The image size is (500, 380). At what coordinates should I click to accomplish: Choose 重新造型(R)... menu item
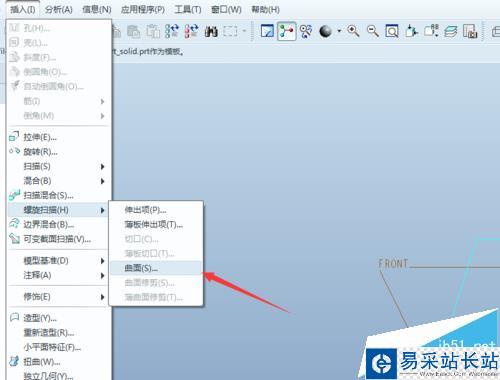[58, 333]
